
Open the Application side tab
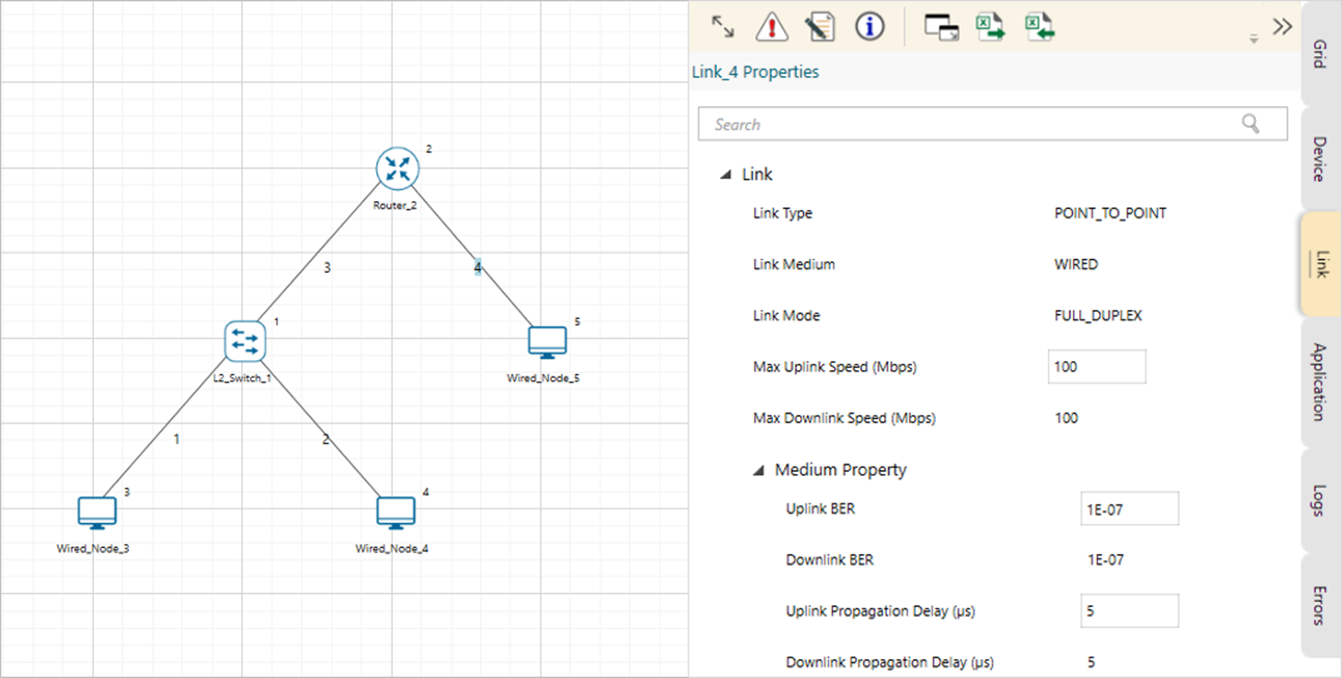(x=1320, y=381)
